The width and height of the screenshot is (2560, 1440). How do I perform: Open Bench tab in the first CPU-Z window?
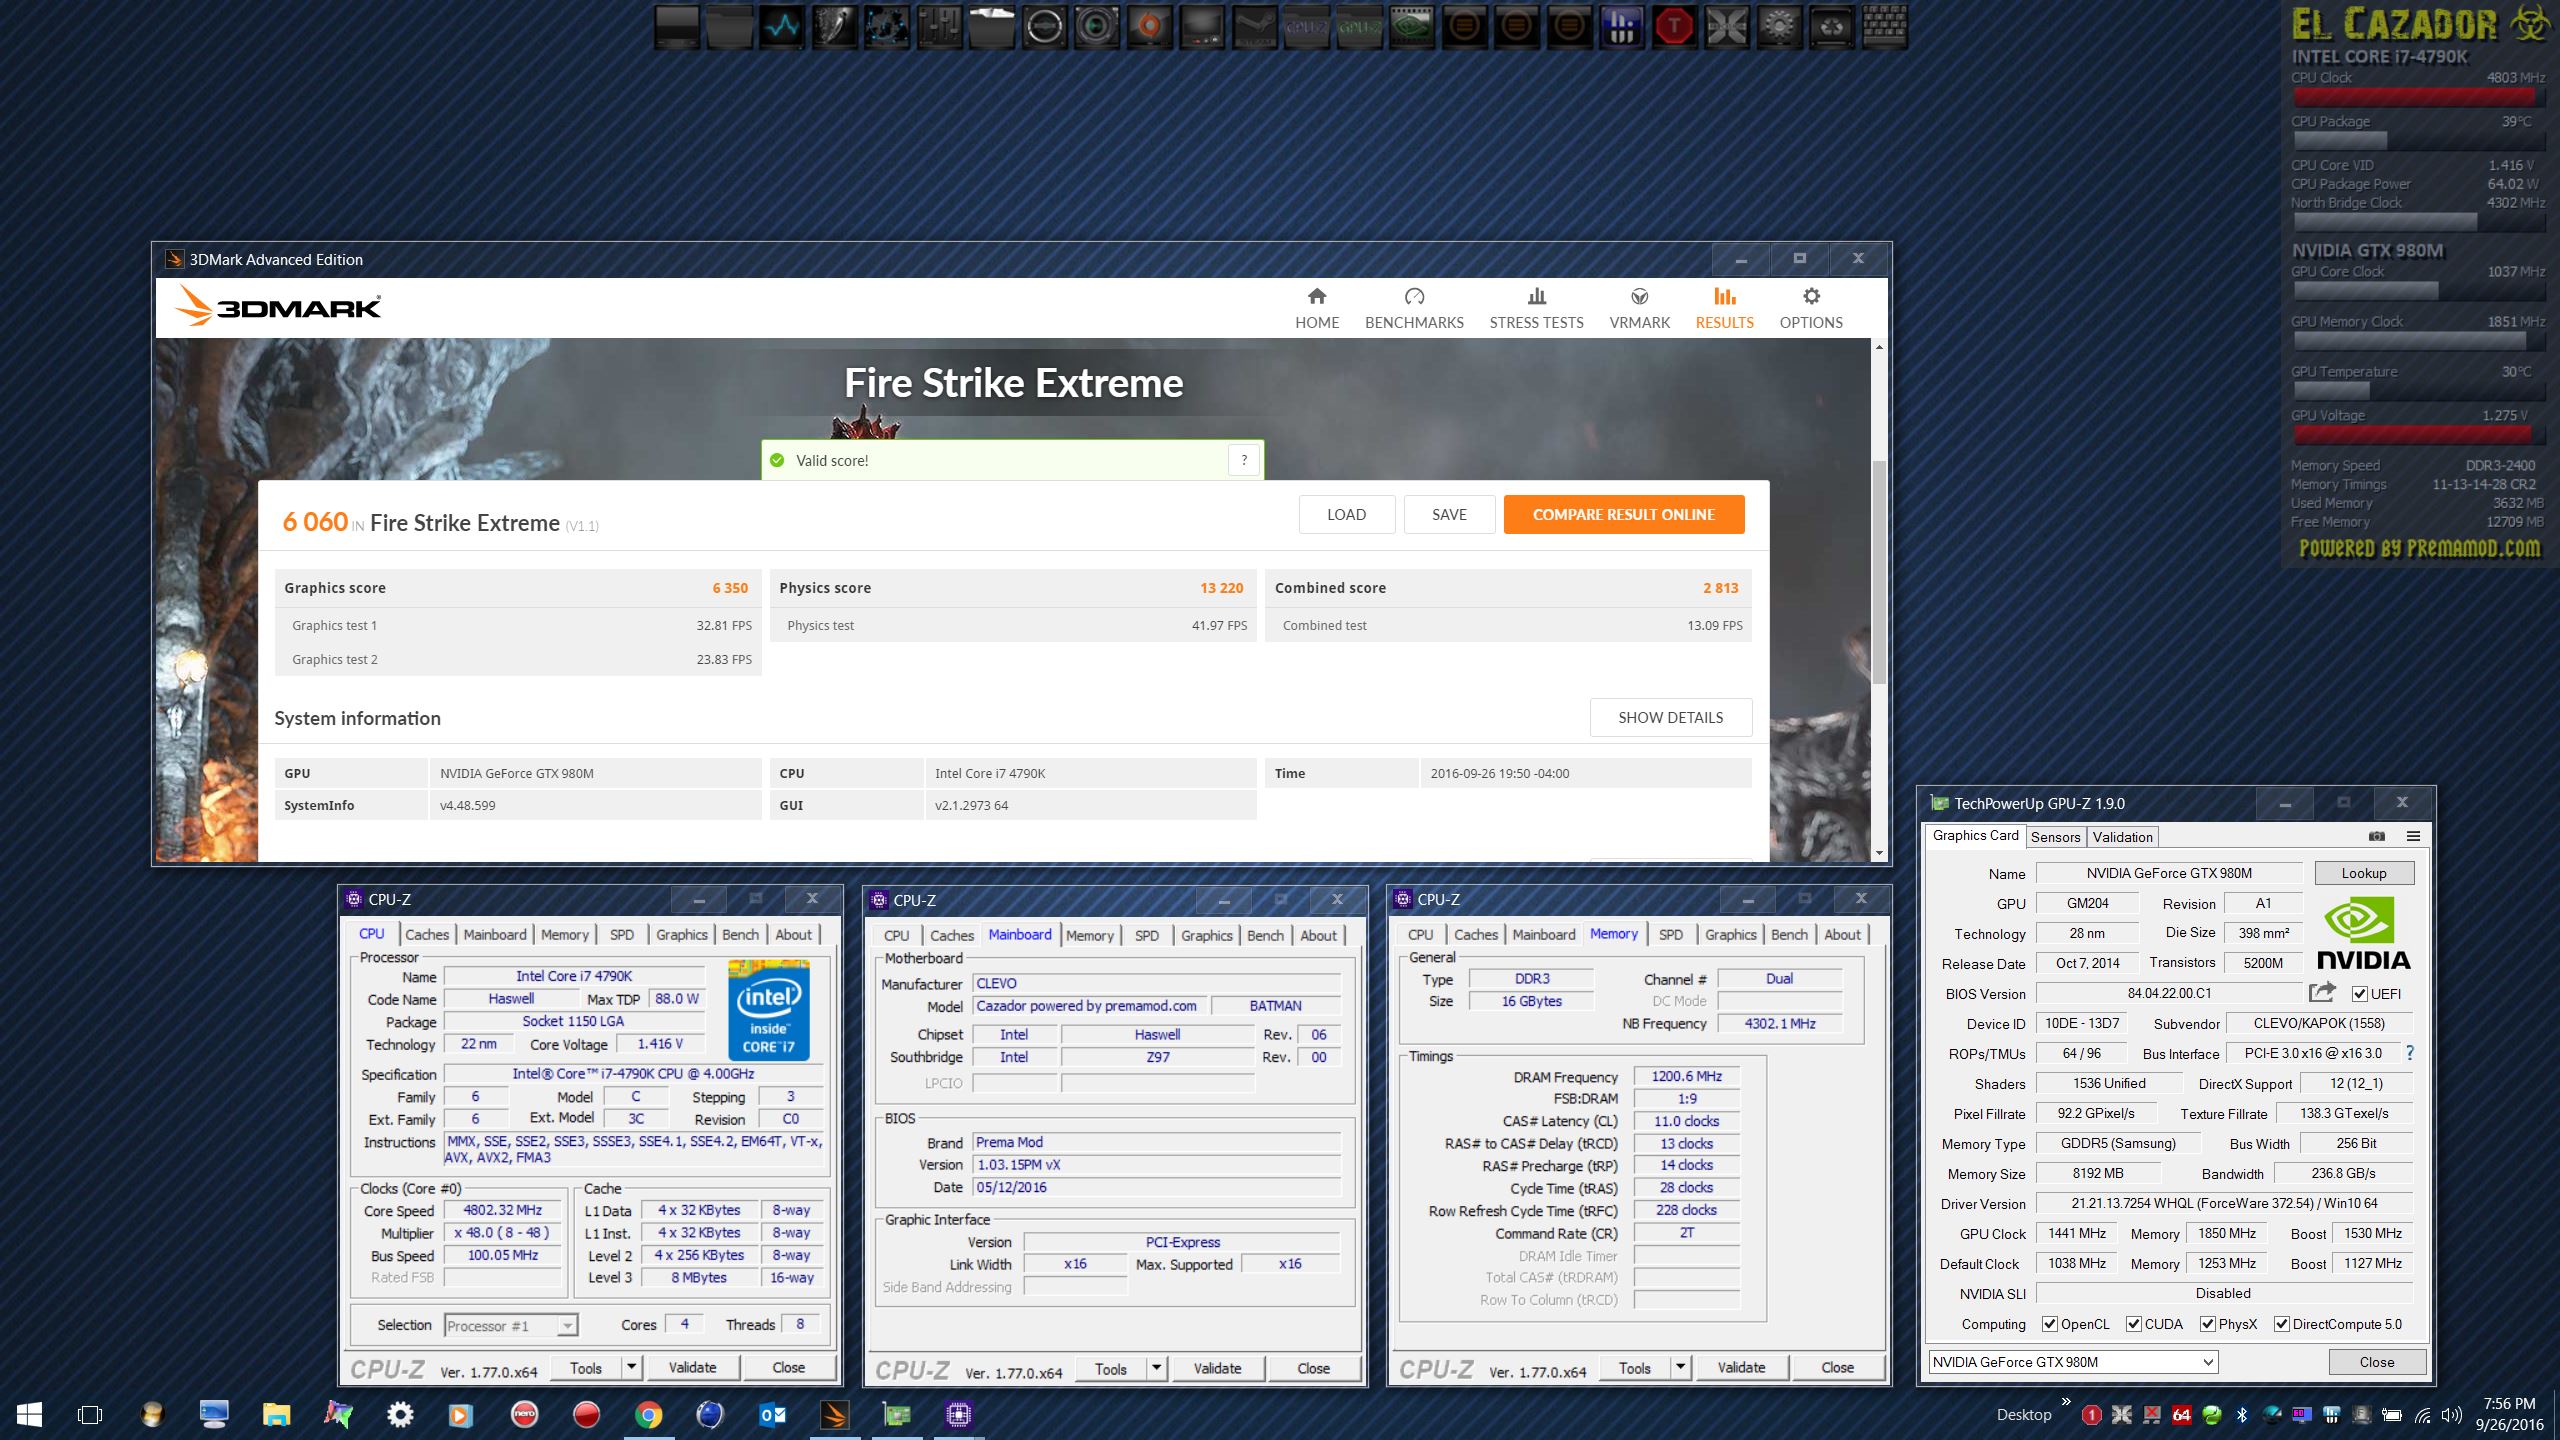pyautogui.click(x=740, y=934)
